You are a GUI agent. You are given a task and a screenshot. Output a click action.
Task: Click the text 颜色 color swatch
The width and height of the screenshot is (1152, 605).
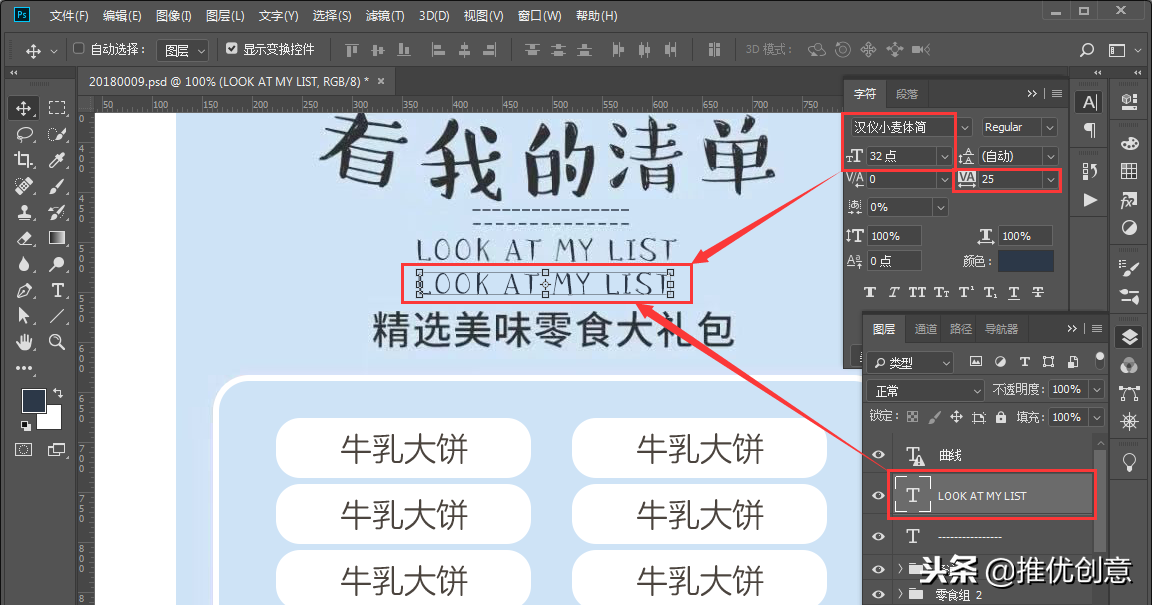(x=1026, y=261)
